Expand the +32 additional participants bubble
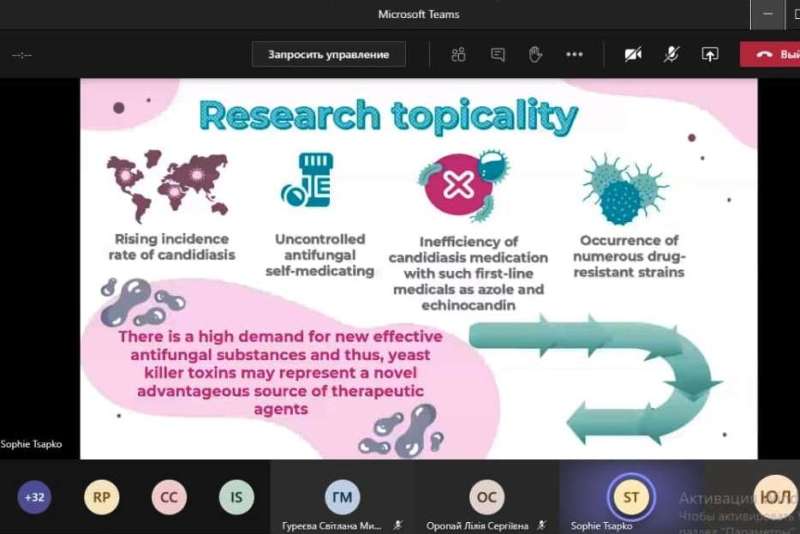800x534 pixels. coord(34,497)
